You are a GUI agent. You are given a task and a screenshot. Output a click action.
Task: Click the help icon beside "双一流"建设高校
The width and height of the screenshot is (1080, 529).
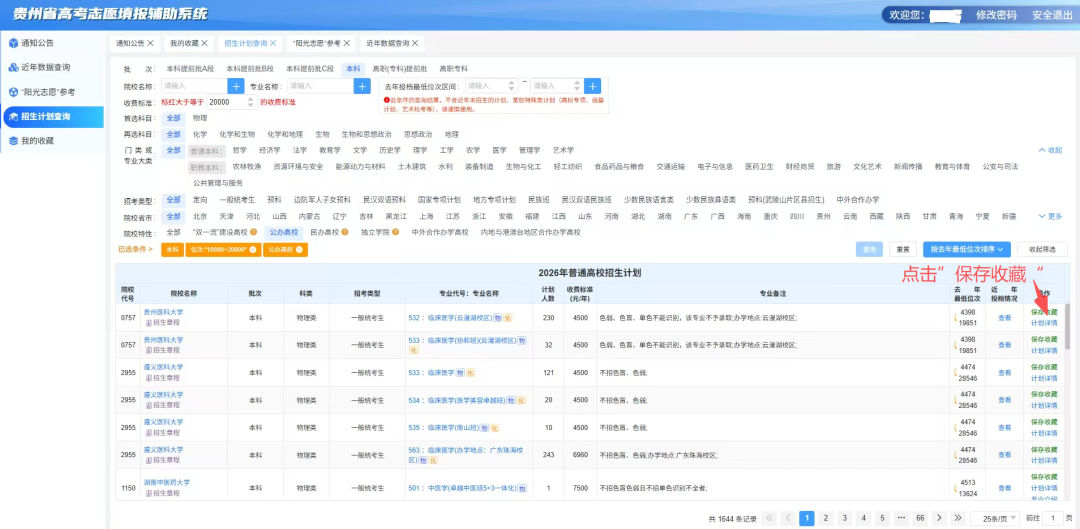pyautogui.click(x=253, y=232)
